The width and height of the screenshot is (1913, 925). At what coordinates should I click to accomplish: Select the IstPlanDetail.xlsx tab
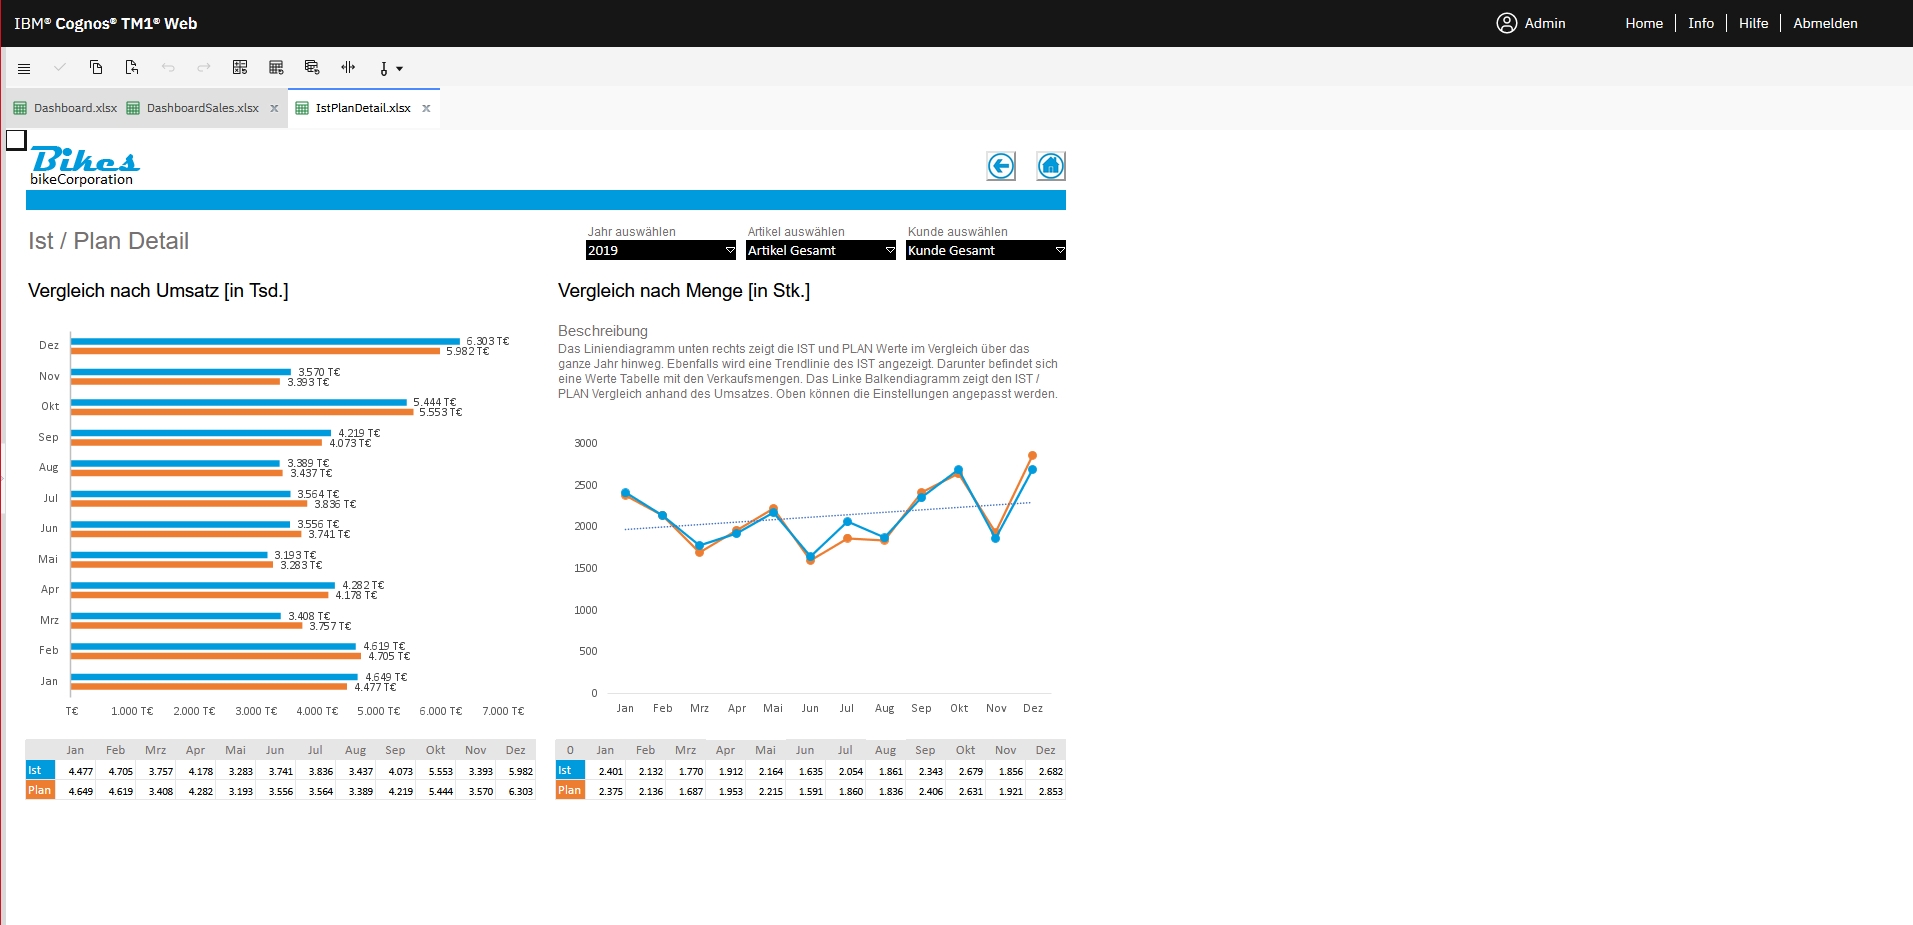click(363, 108)
